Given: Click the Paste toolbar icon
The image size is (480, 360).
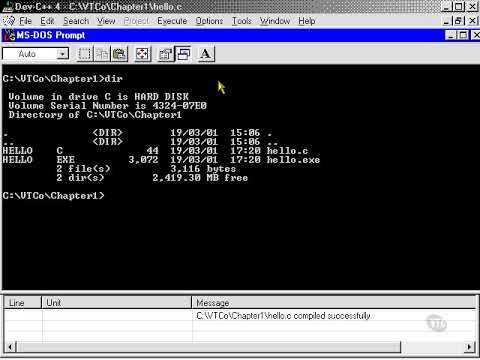Looking at the screenshot, I should pyautogui.click(x=119, y=54).
